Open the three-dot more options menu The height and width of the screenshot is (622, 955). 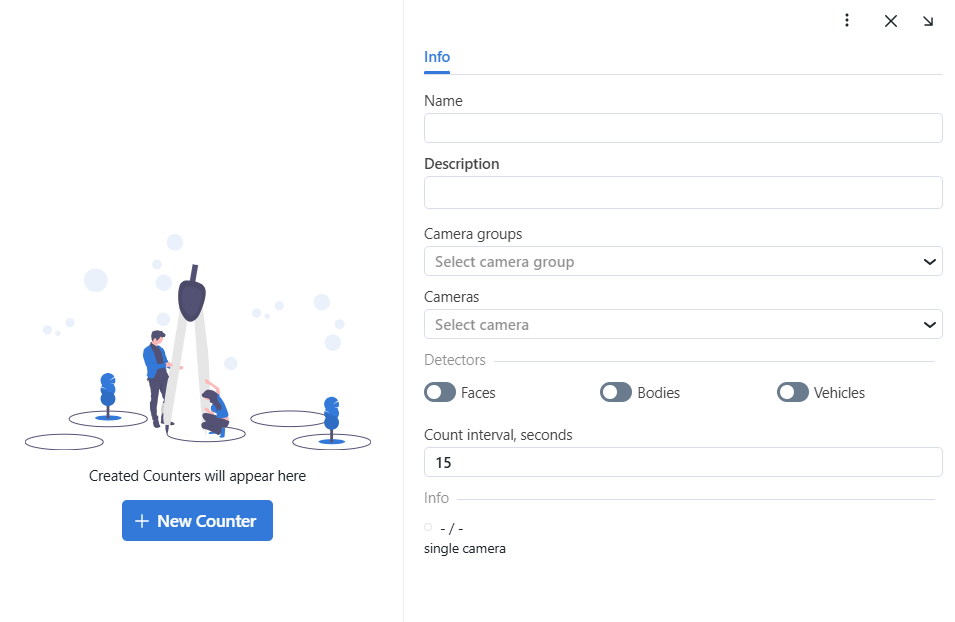847,20
